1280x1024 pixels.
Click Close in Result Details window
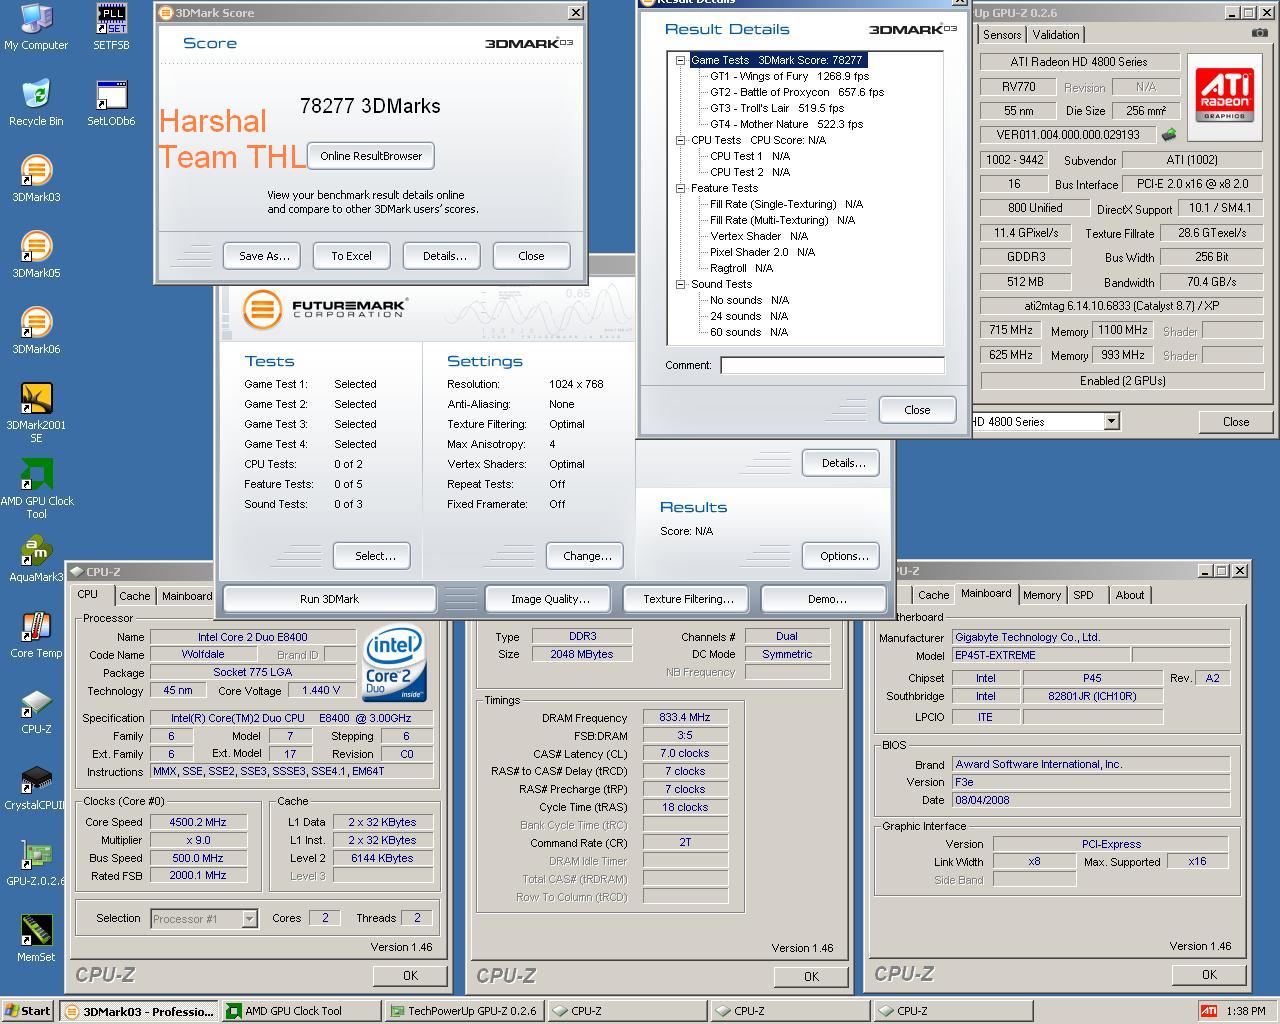tap(917, 410)
